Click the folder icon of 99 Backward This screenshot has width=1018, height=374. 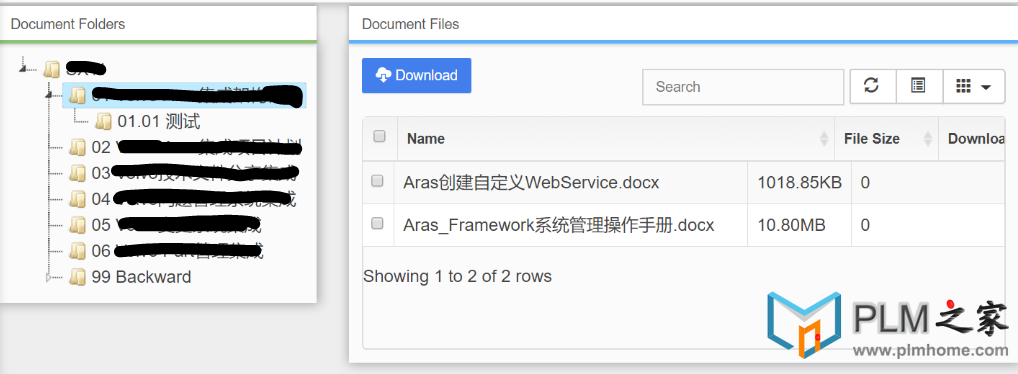pos(77,277)
